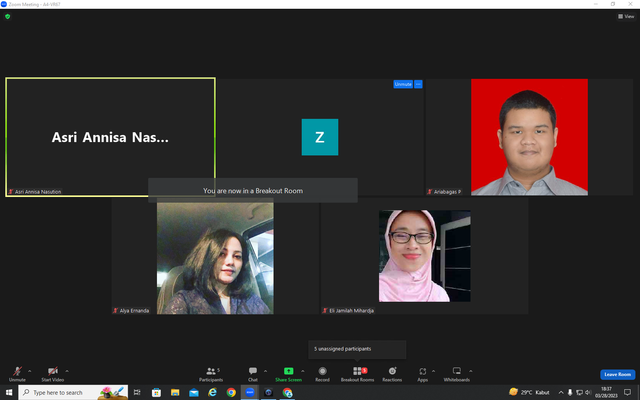
Task: Click the blue Leave Room button
Action: [x=618, y=374]
